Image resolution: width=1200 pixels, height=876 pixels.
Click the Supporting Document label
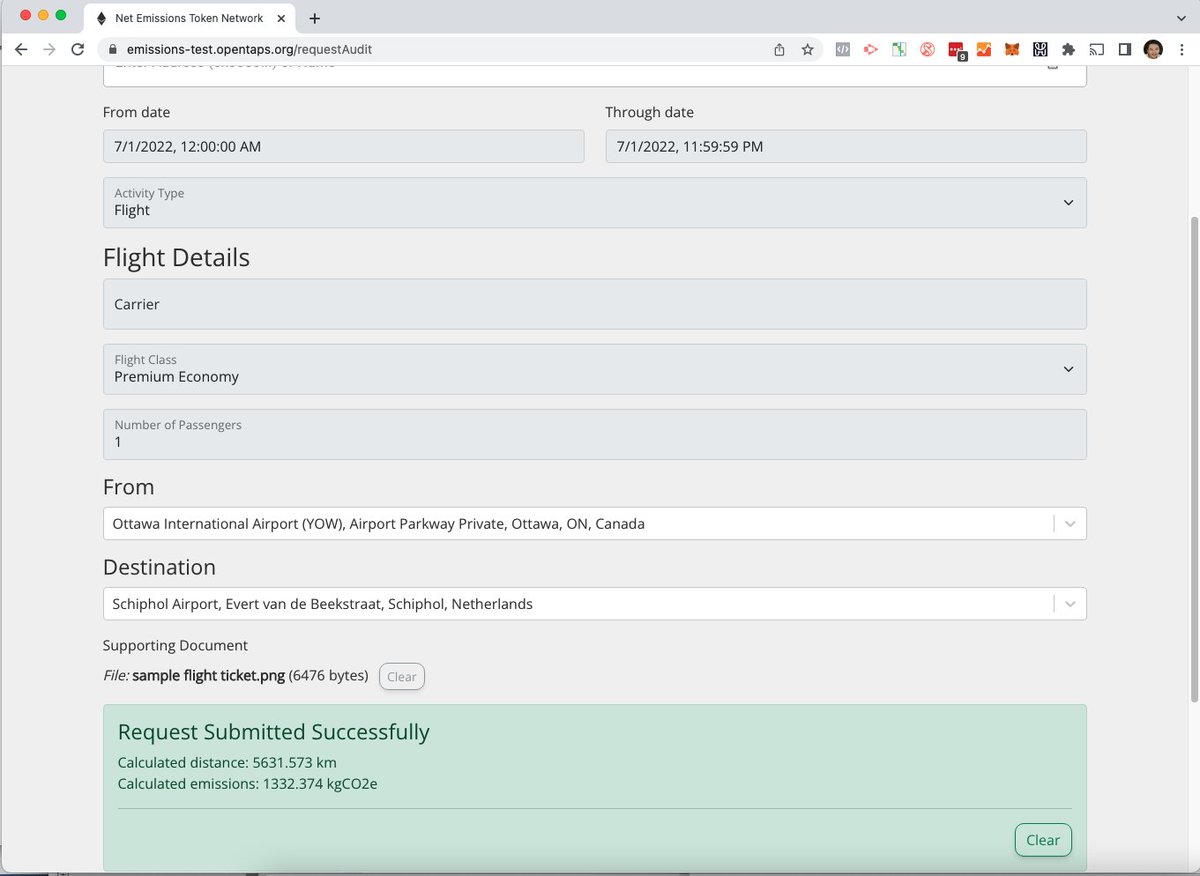(x=175, y=646)
